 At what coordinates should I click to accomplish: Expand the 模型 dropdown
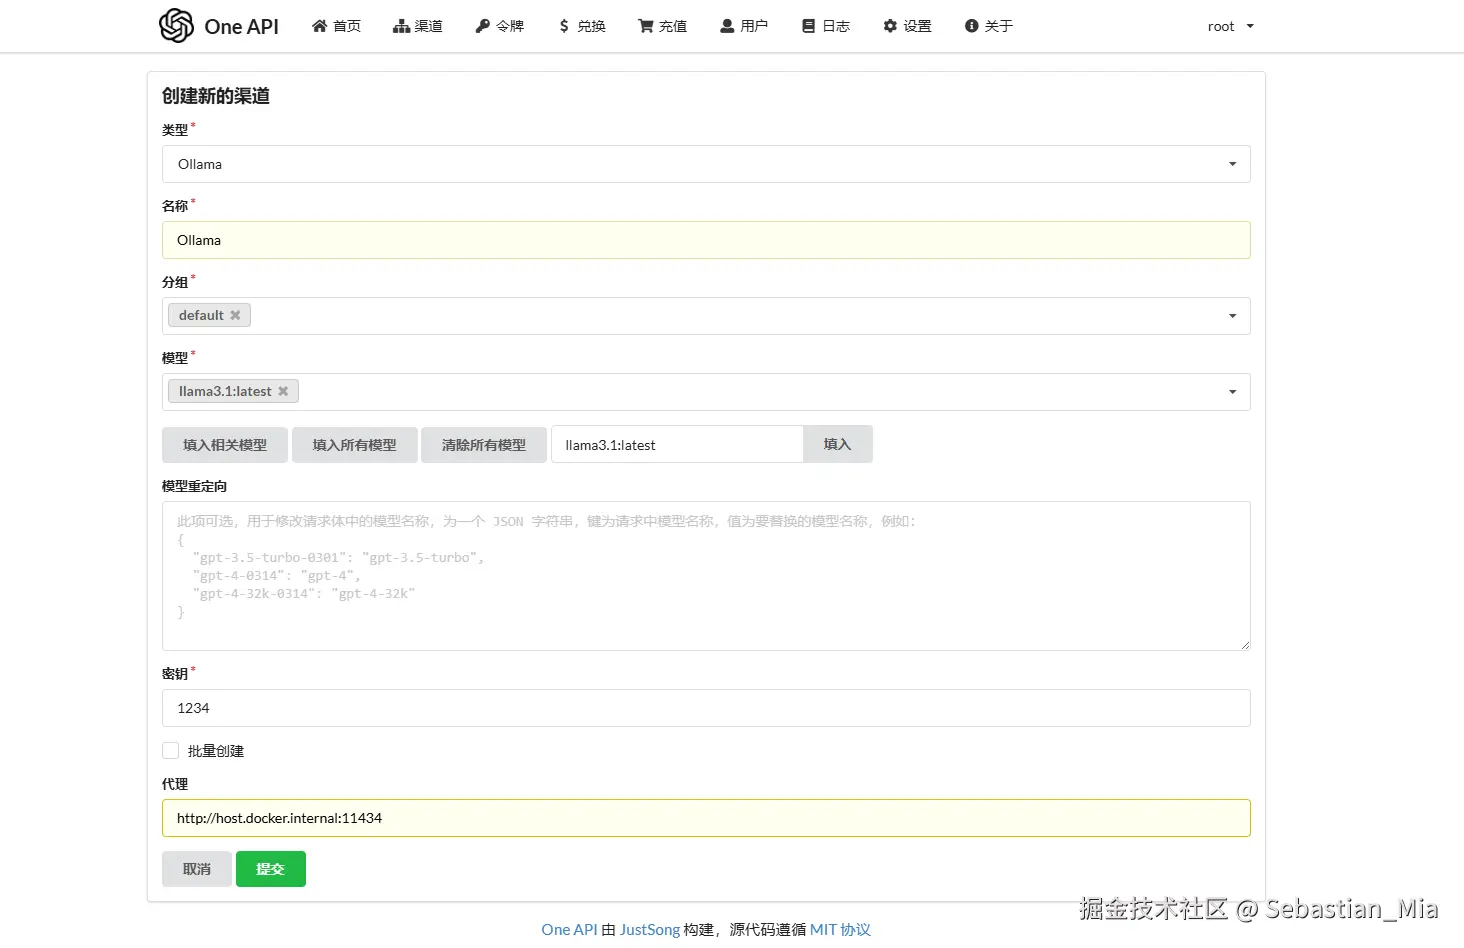[1231, 391]
